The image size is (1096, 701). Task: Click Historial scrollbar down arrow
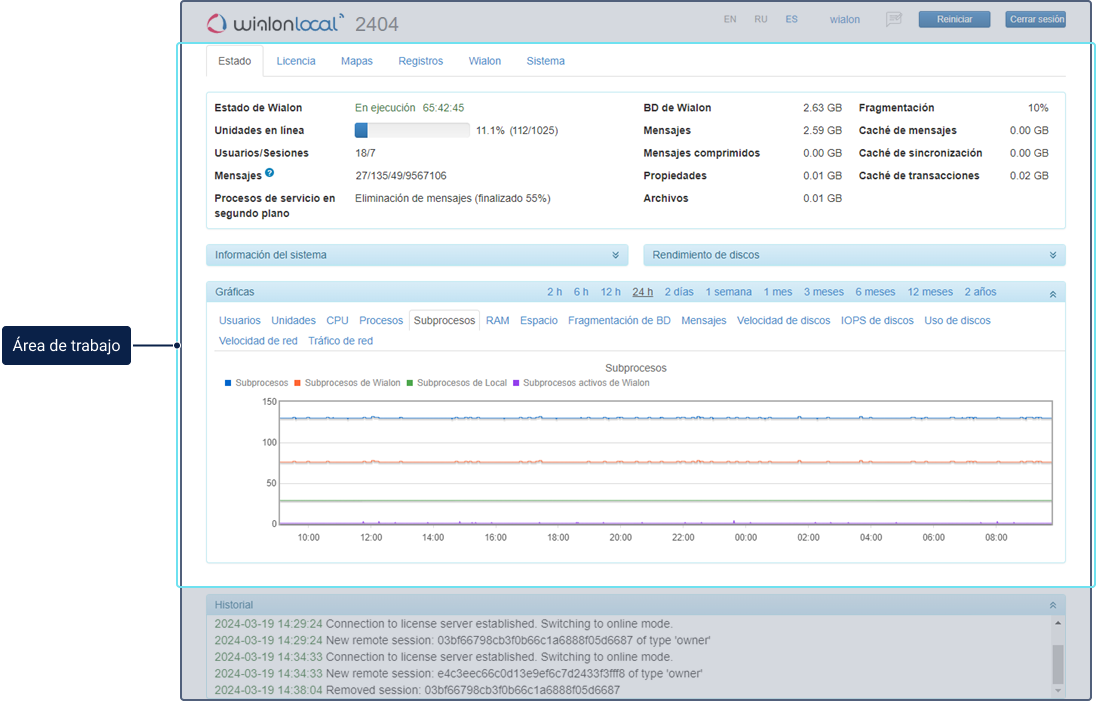[1058, 691]
